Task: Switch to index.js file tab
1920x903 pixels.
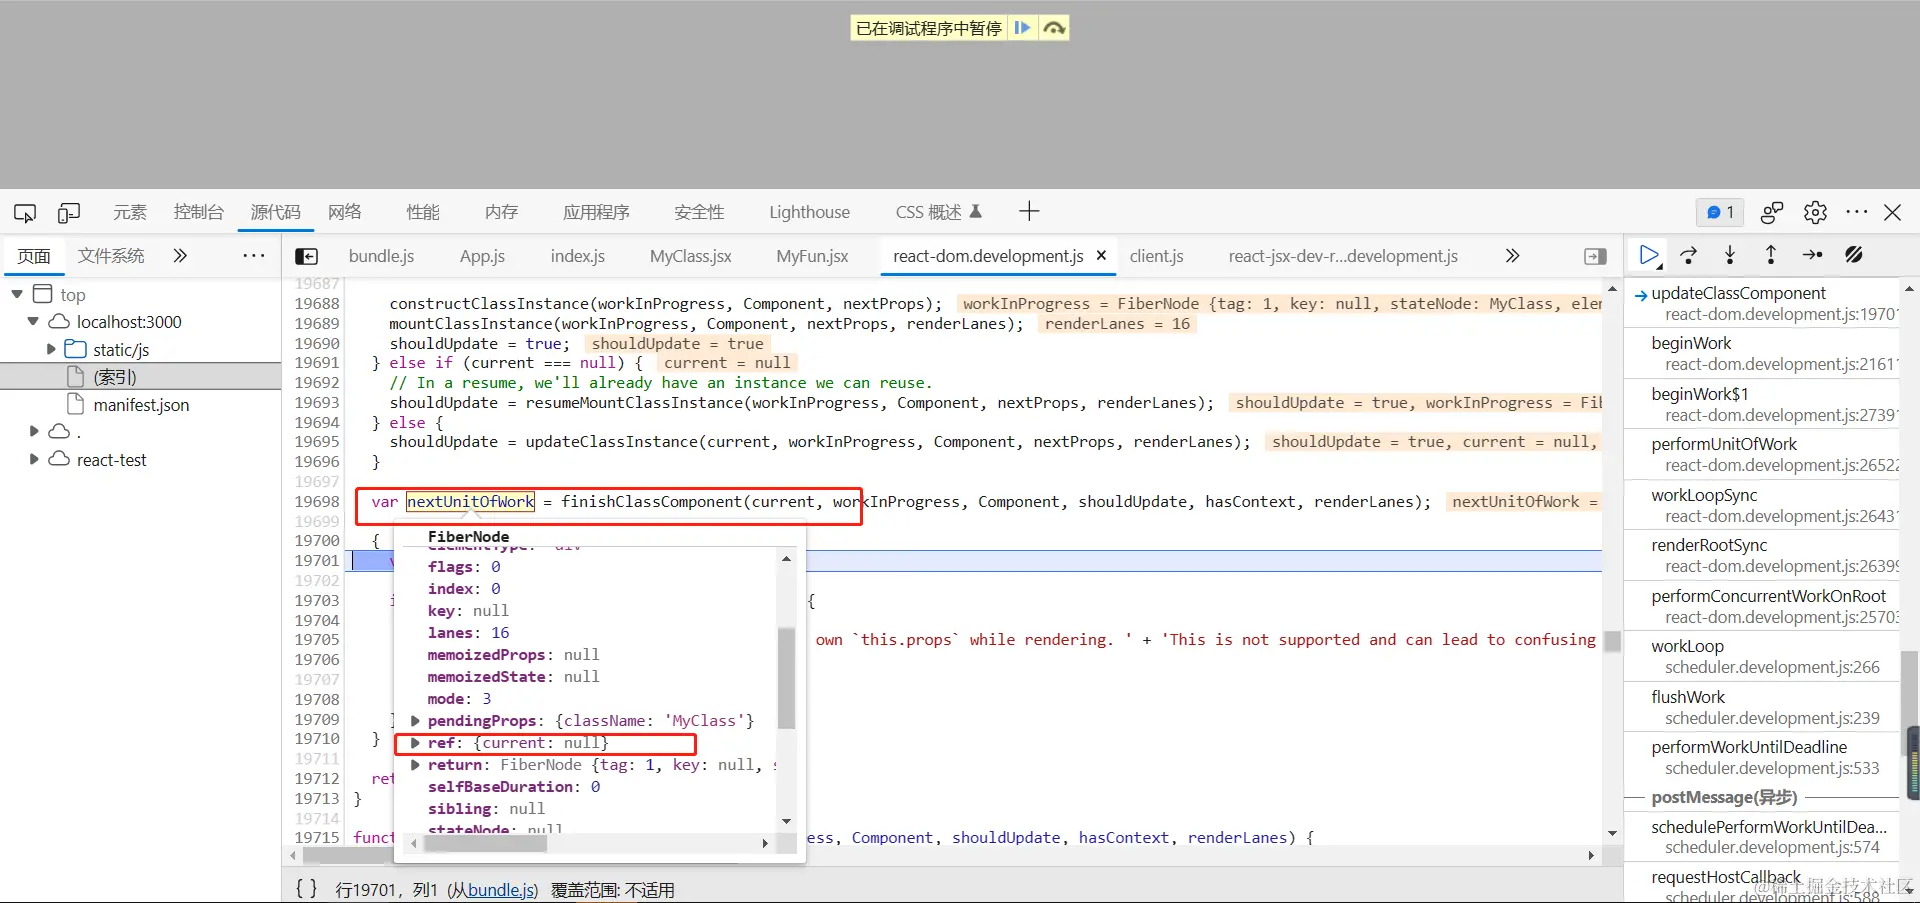Action: tap(577, 256)
